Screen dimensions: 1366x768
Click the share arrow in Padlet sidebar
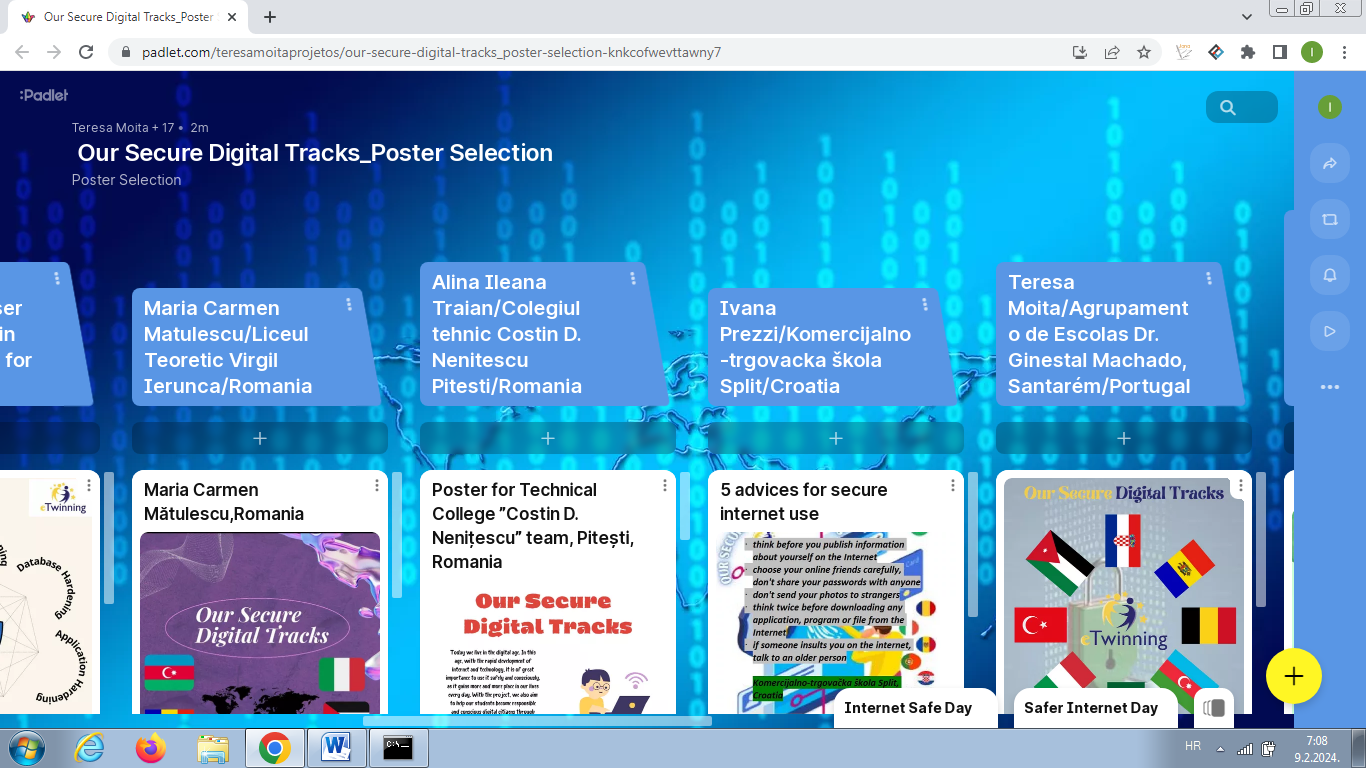[x=1329, y=164]
